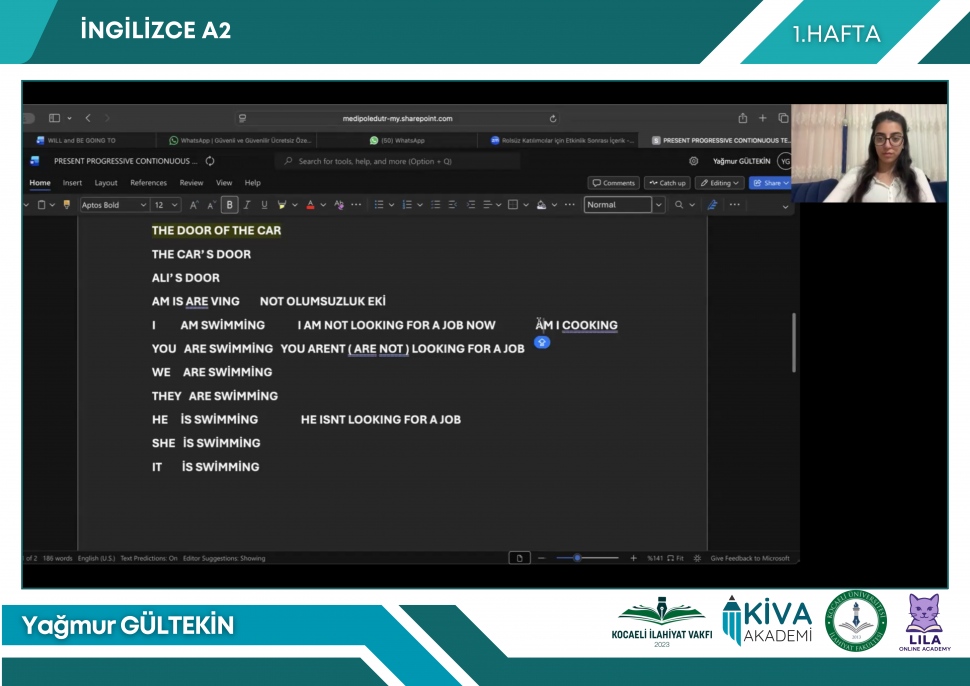Click the bullet list icon

[x=379, y=205]
